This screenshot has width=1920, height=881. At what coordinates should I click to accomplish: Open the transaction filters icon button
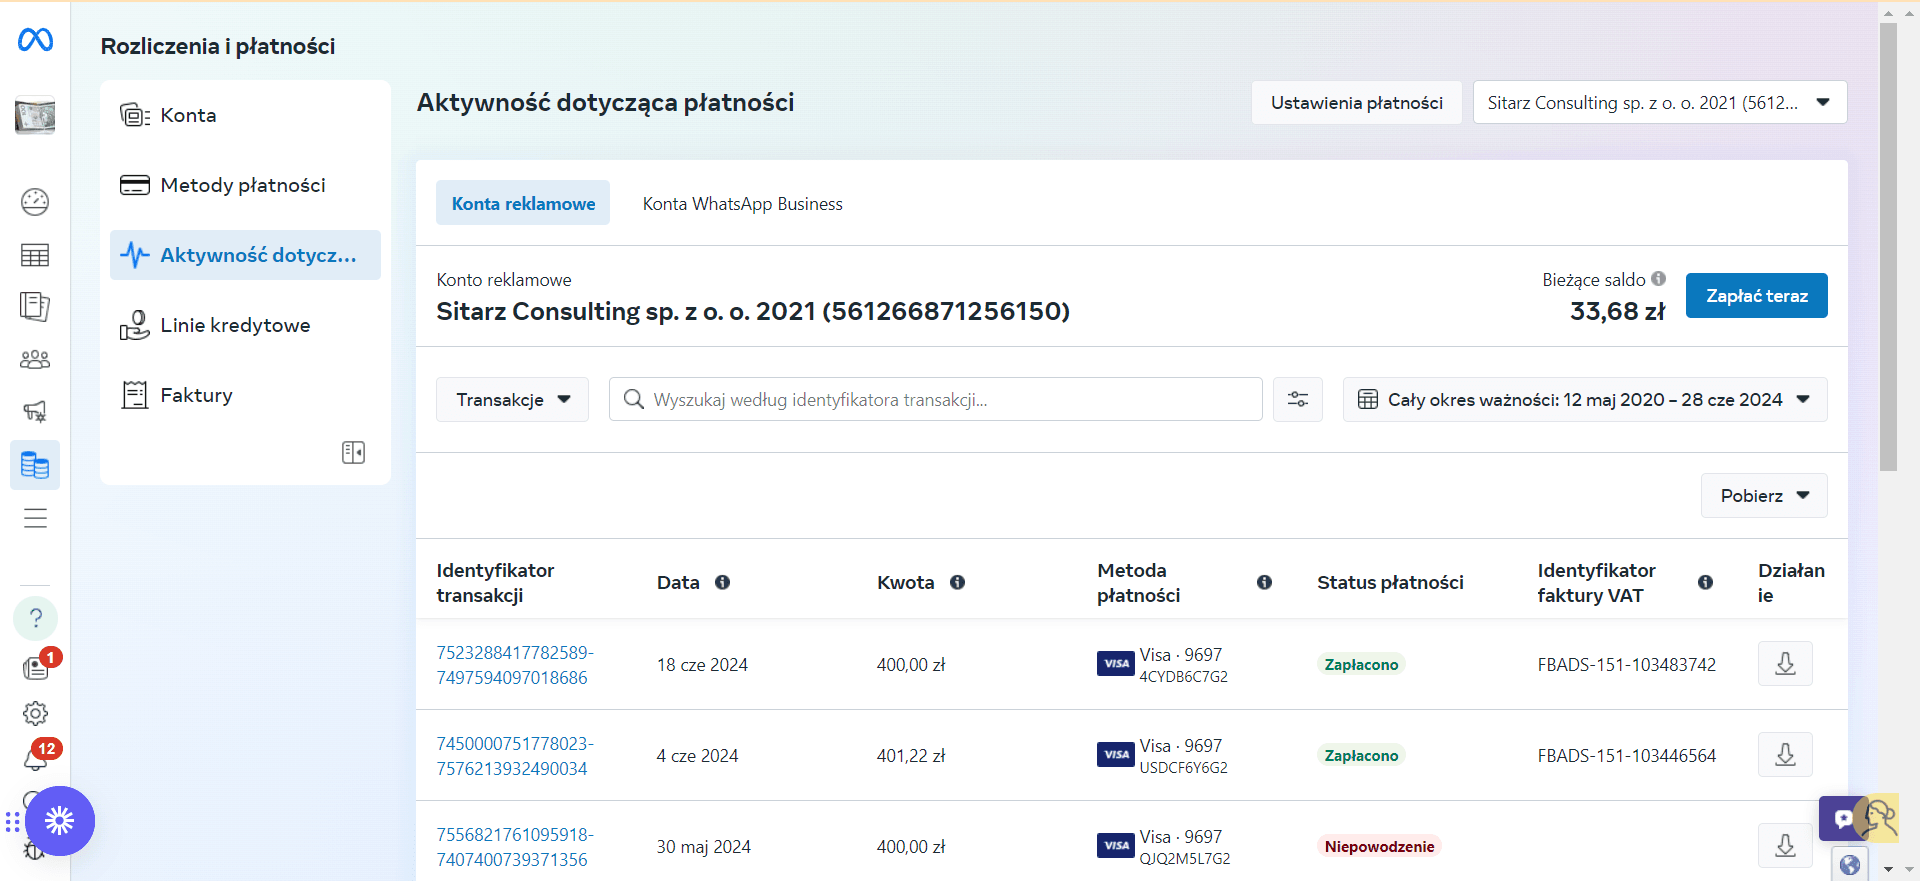pyautogui.click(x=1297, y=399)
